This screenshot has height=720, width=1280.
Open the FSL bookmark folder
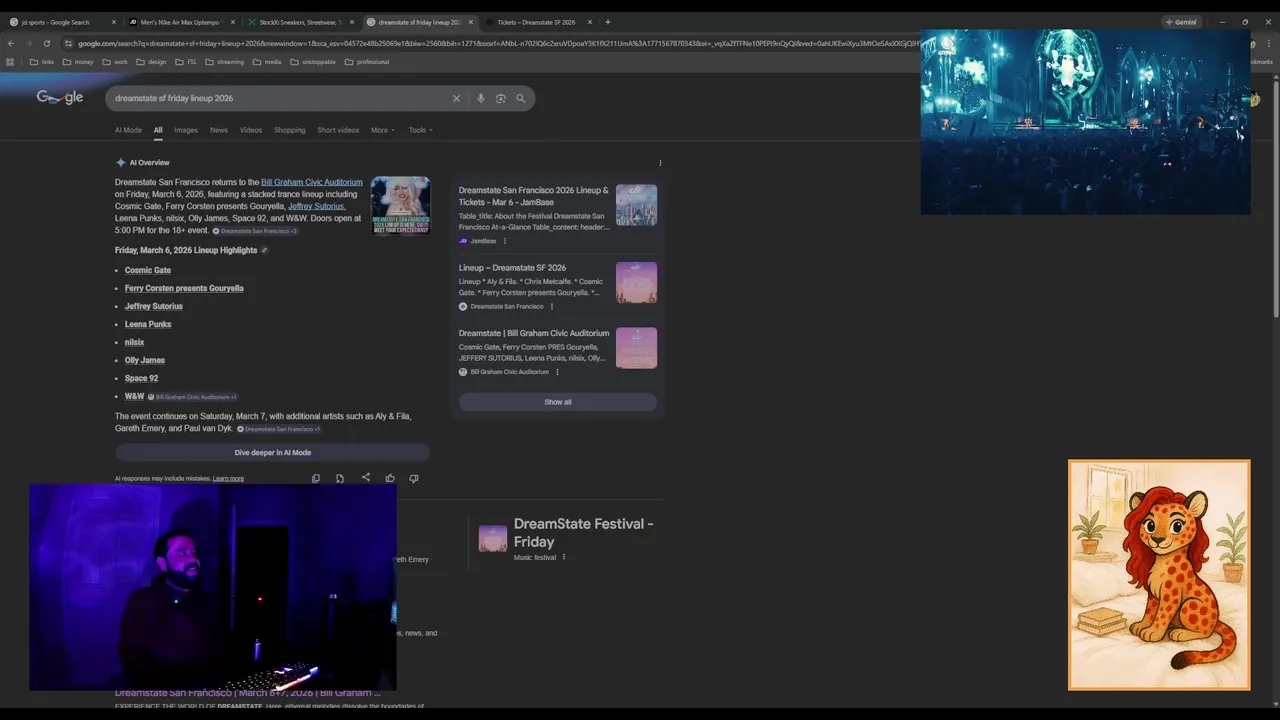(186, 62)
